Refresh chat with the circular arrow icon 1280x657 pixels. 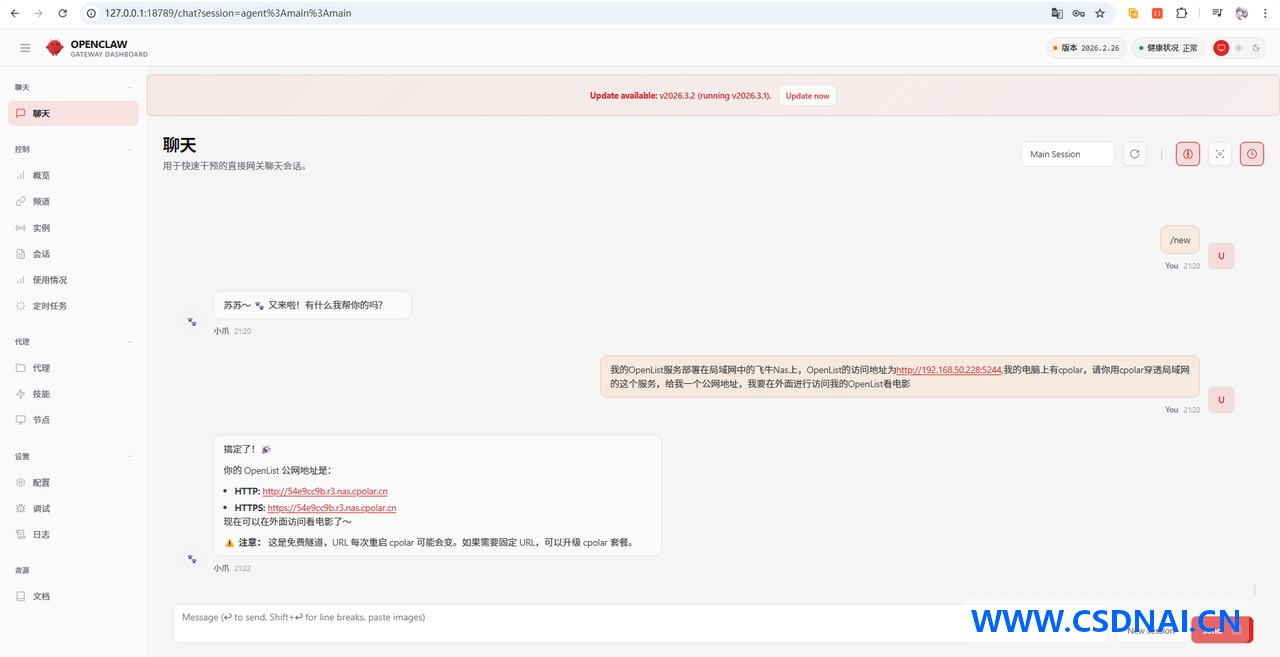(x=1134, y=154)
